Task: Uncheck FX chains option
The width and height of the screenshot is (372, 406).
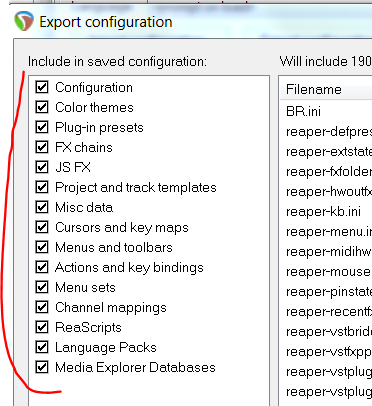Action: click(x=42, y=147)
